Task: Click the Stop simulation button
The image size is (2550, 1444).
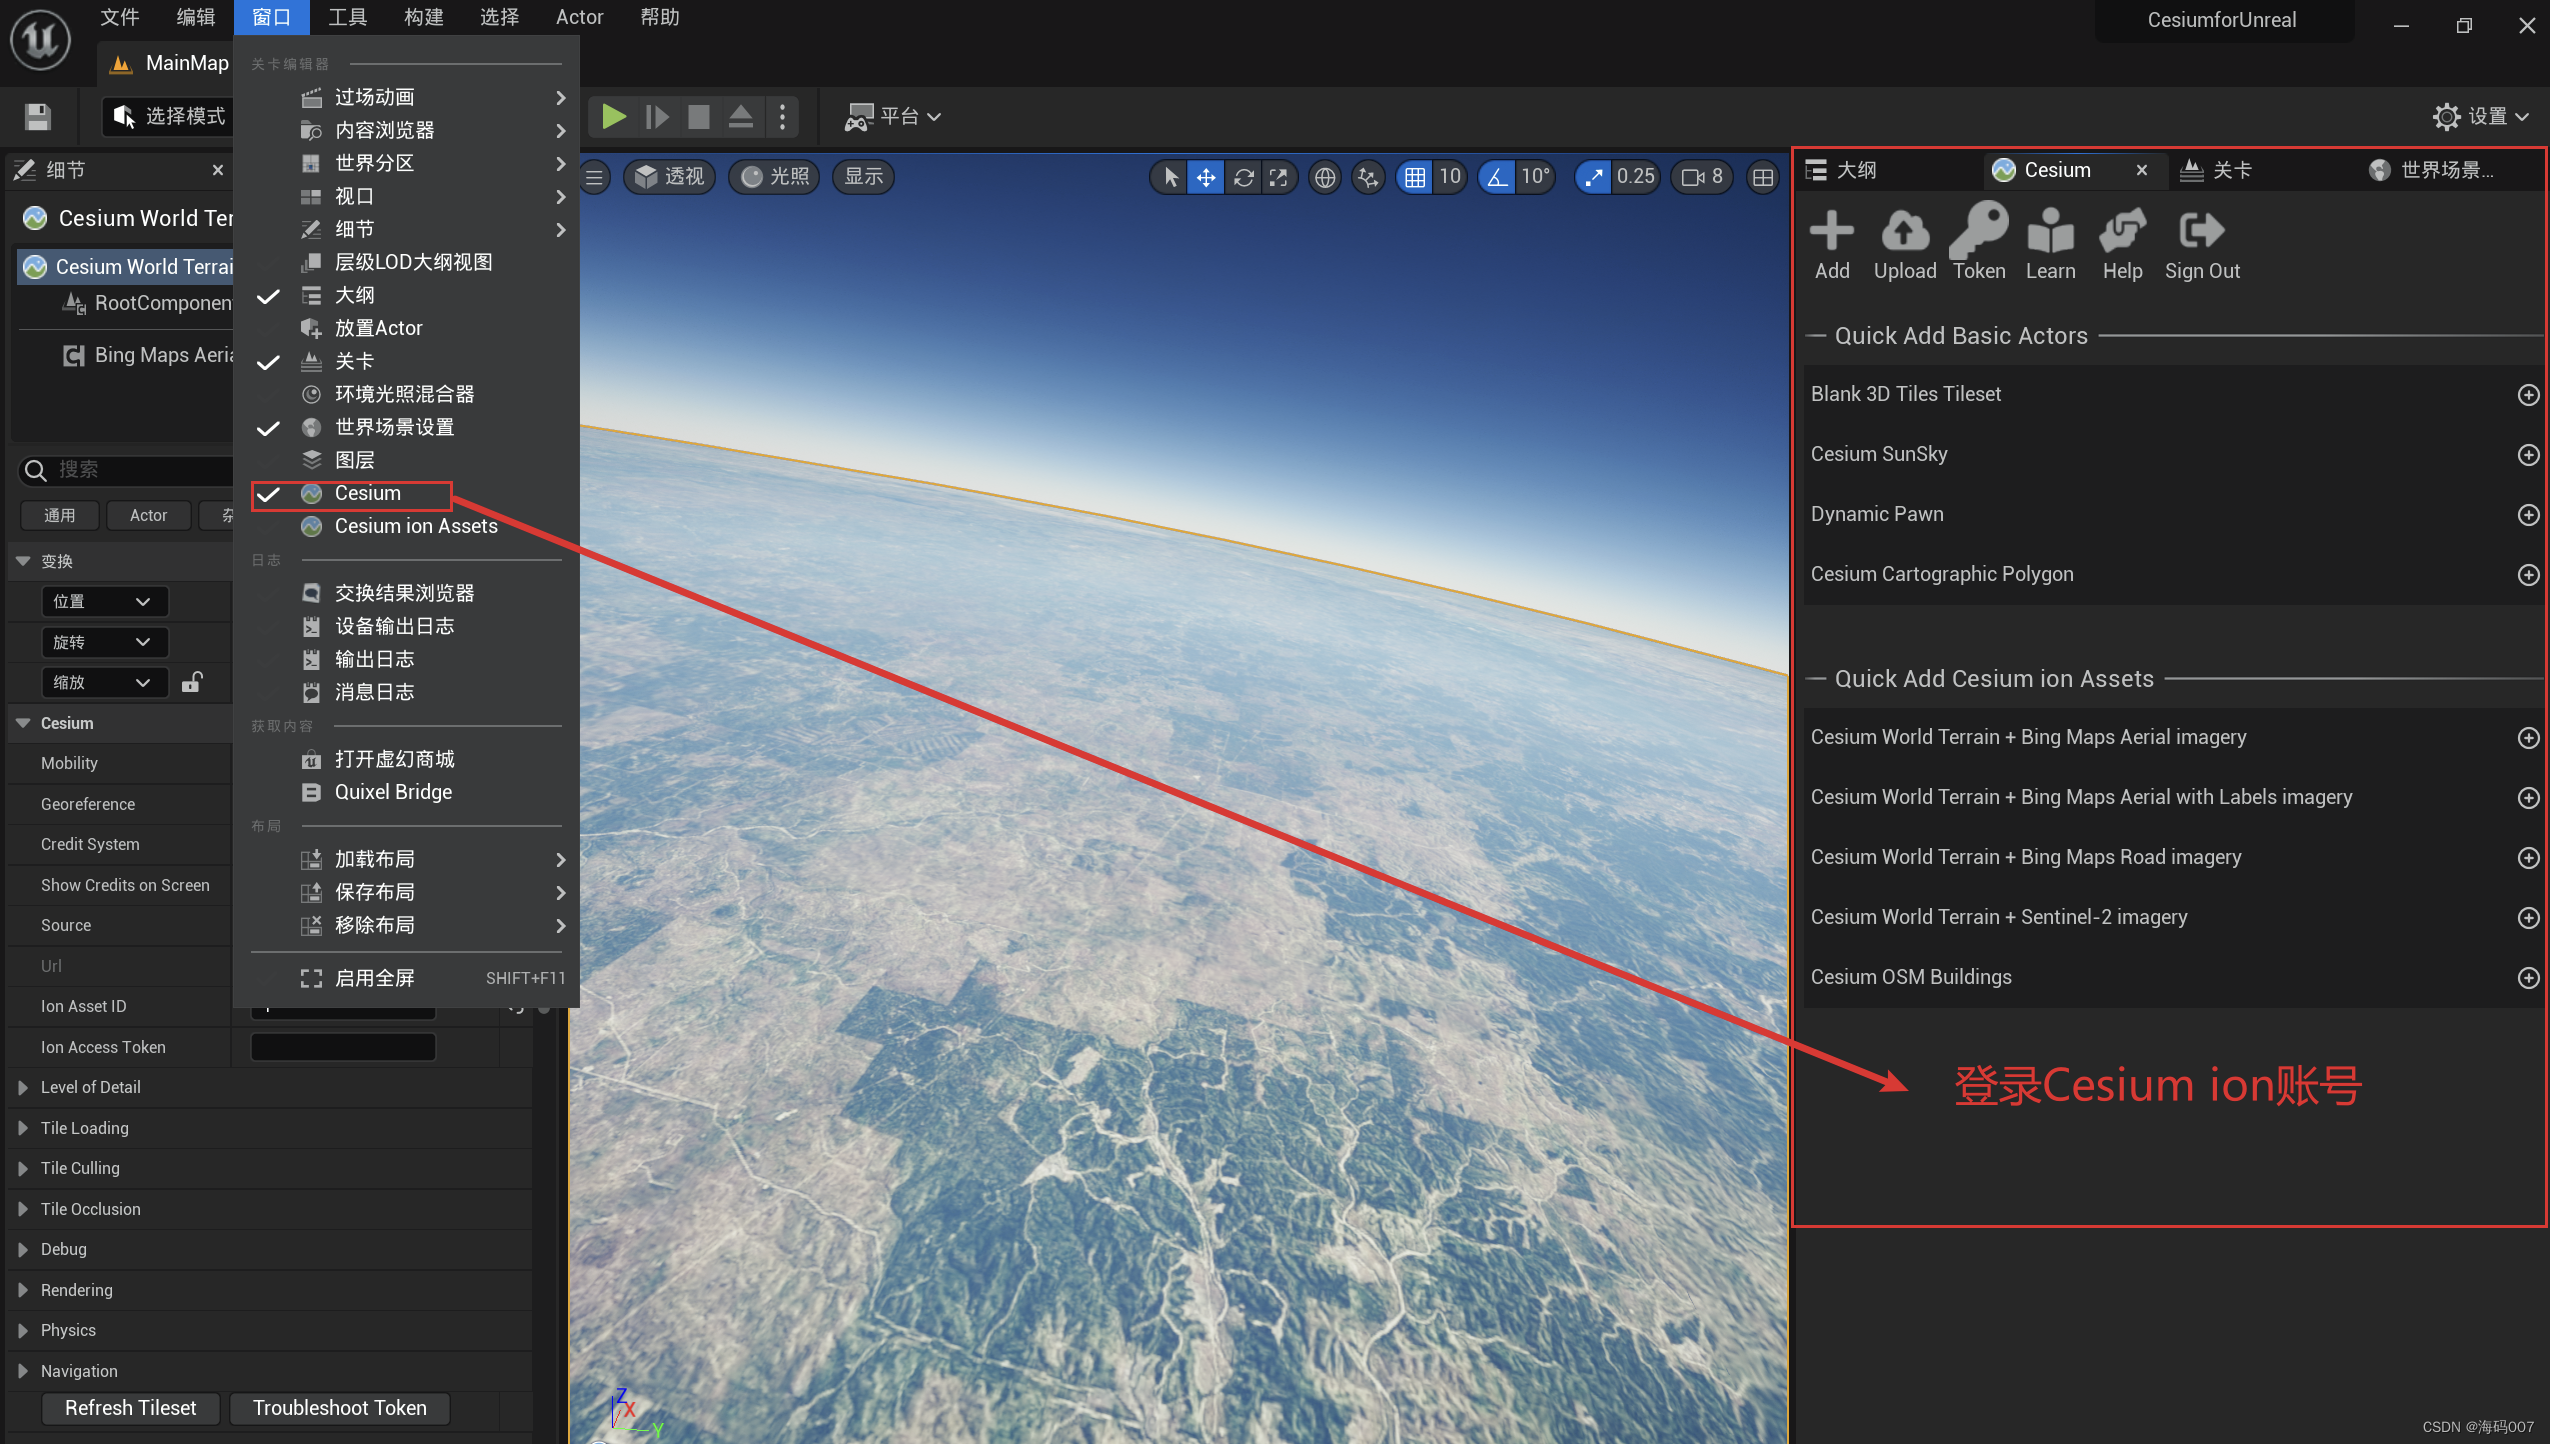Action: click(x=698, y=117)
